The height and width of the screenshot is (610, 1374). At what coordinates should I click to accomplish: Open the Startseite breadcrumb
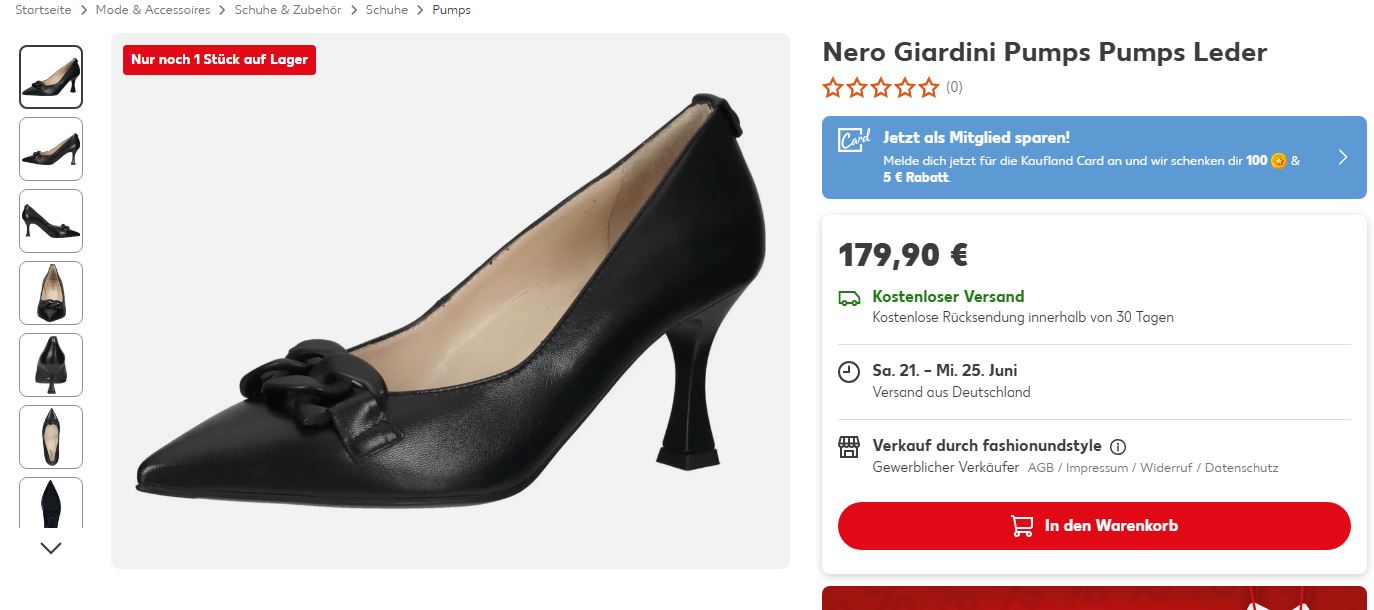coord(43,10)
